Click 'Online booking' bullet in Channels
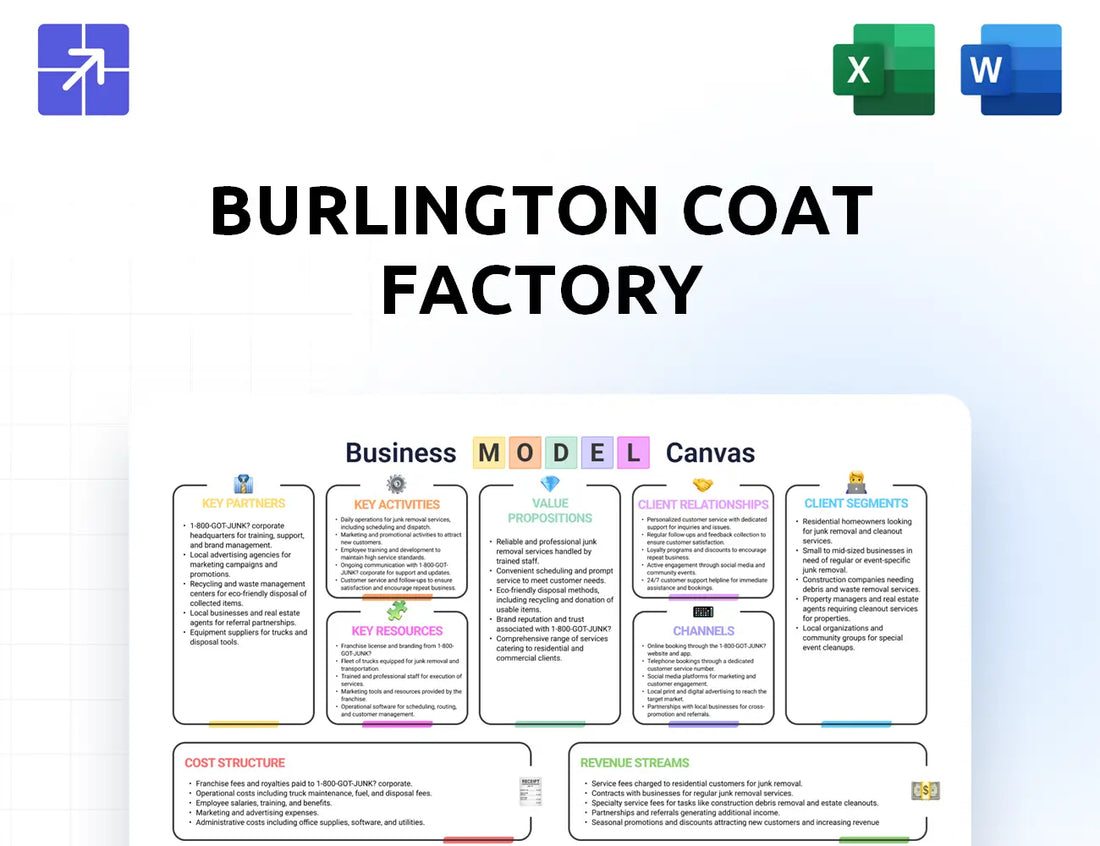Viewport: 1100px width, 846px height. 704,649
